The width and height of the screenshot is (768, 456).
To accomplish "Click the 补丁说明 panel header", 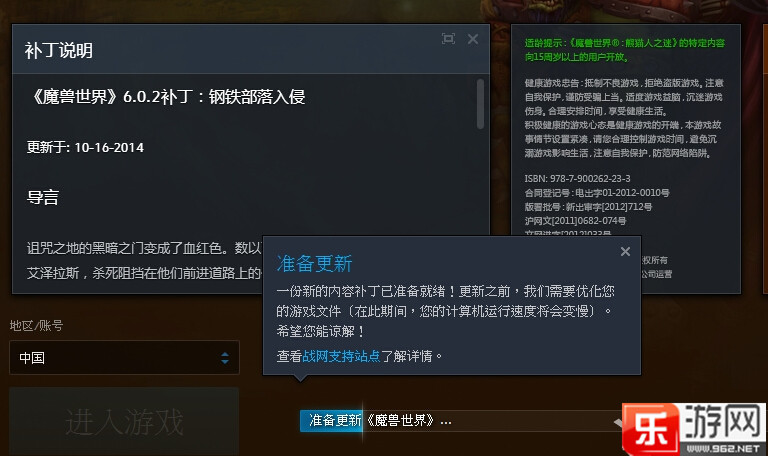I will pos(59,50).
